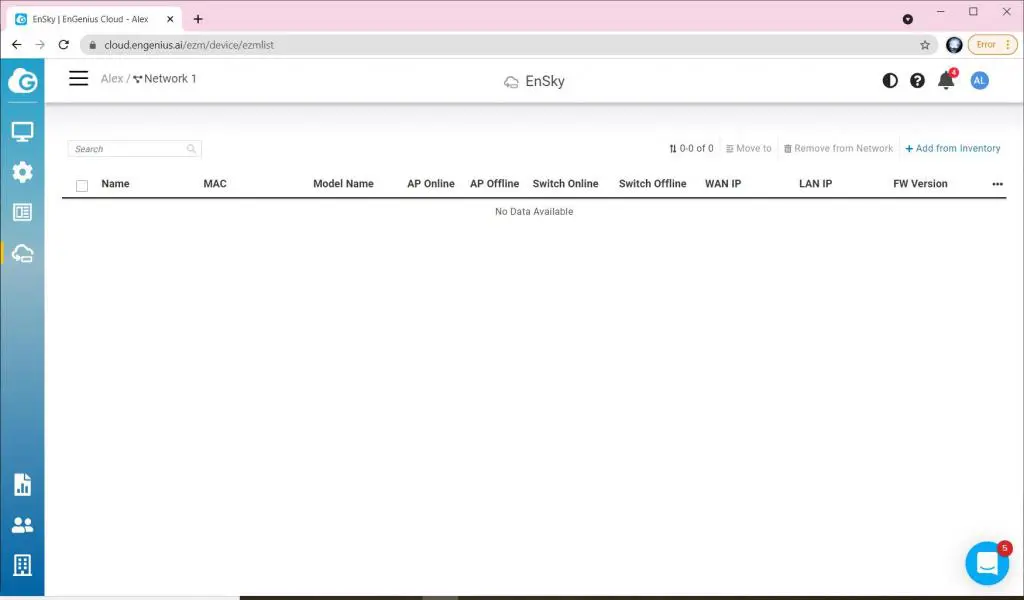Open the 0-0 of 0 sort pagination control
The height and width of the screenshot is (600, 1024).
tap(691, 149)
